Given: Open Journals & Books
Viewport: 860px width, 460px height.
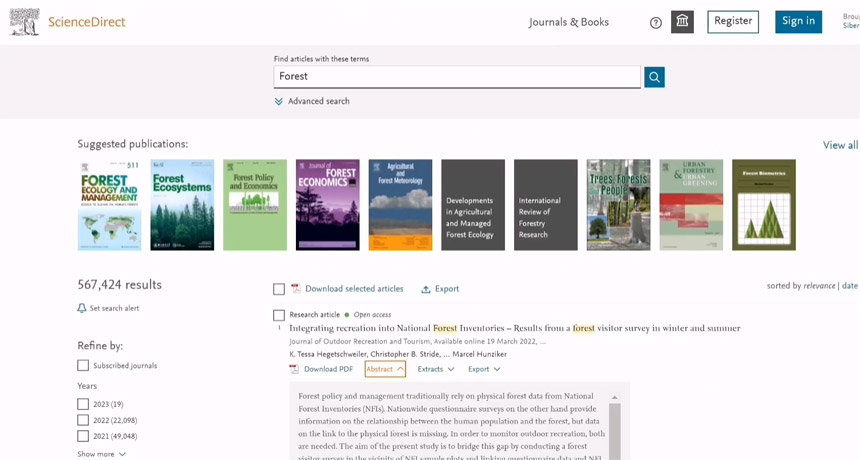Looking at the screenshot, I should click(569, 22).
